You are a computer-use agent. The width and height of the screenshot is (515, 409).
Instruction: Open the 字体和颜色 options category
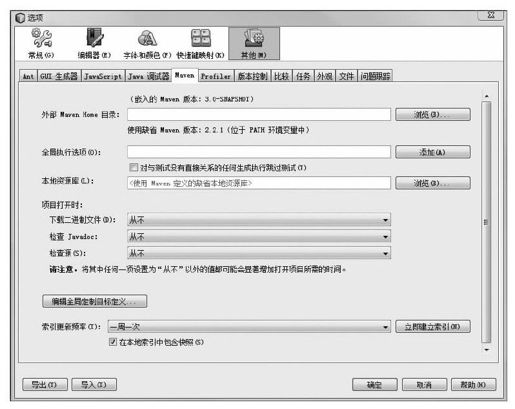click(x=147, y=44)
